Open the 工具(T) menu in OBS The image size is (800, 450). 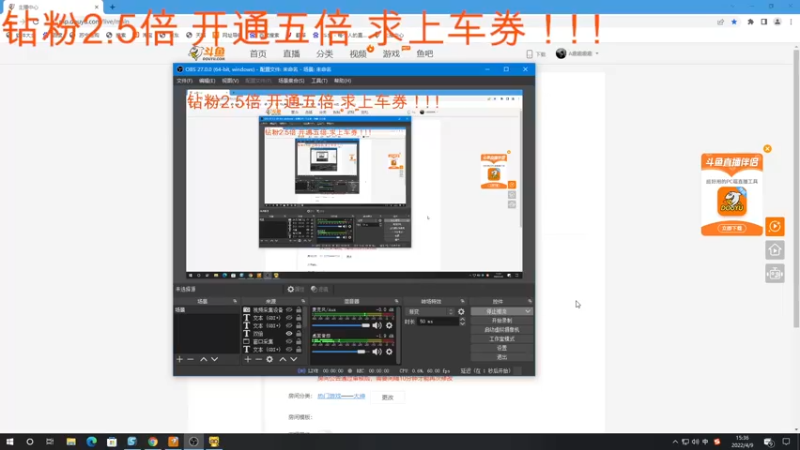[319, 81]
